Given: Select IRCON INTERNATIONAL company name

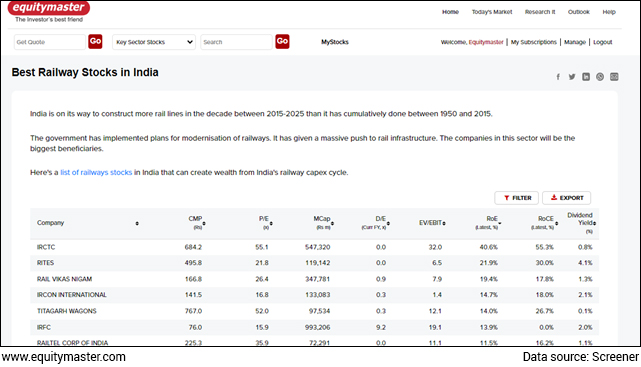Looking at the screenshot, I should point(72,295).
